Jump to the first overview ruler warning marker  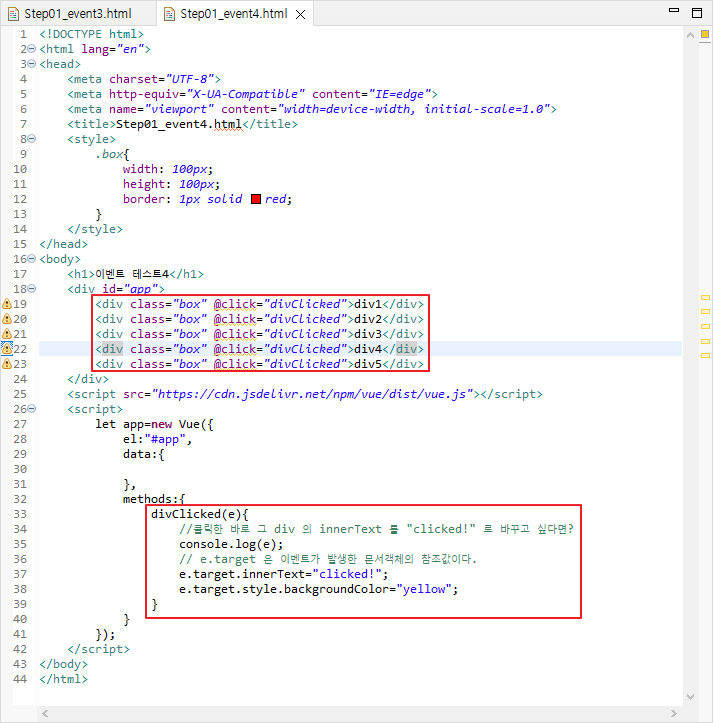click(705, 297)
